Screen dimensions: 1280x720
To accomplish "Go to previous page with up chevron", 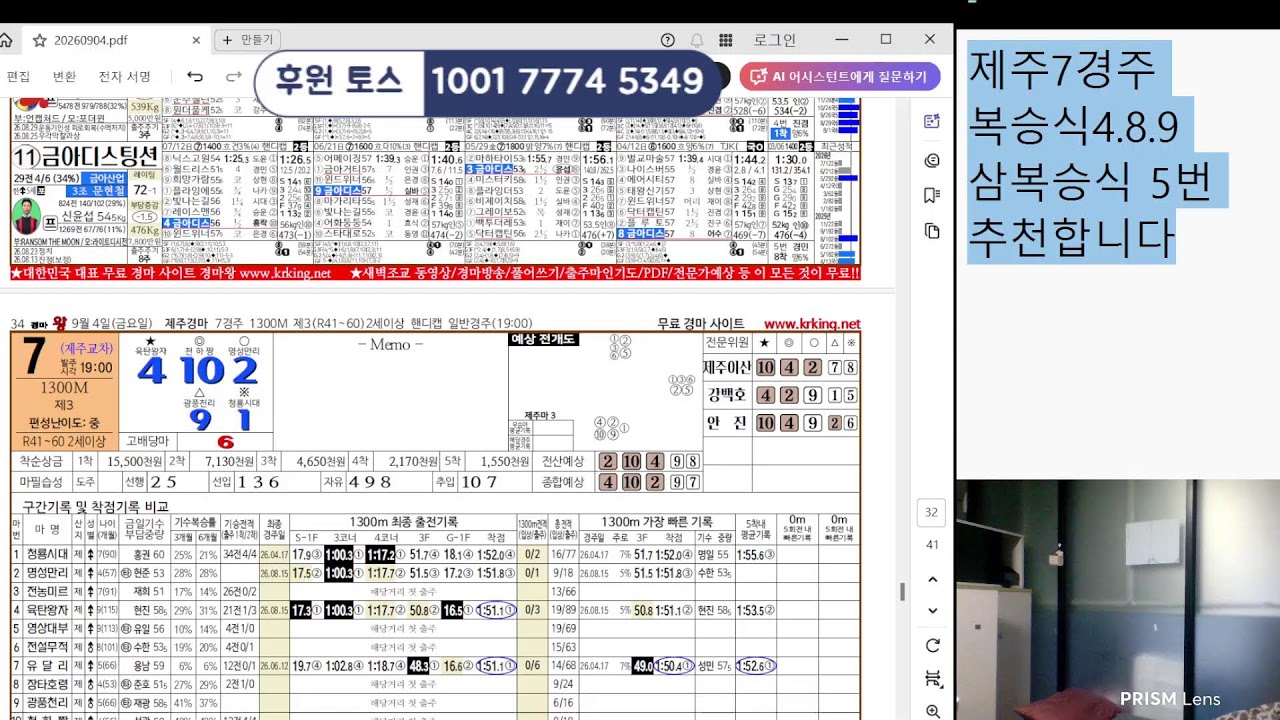I will click(932, 579).
